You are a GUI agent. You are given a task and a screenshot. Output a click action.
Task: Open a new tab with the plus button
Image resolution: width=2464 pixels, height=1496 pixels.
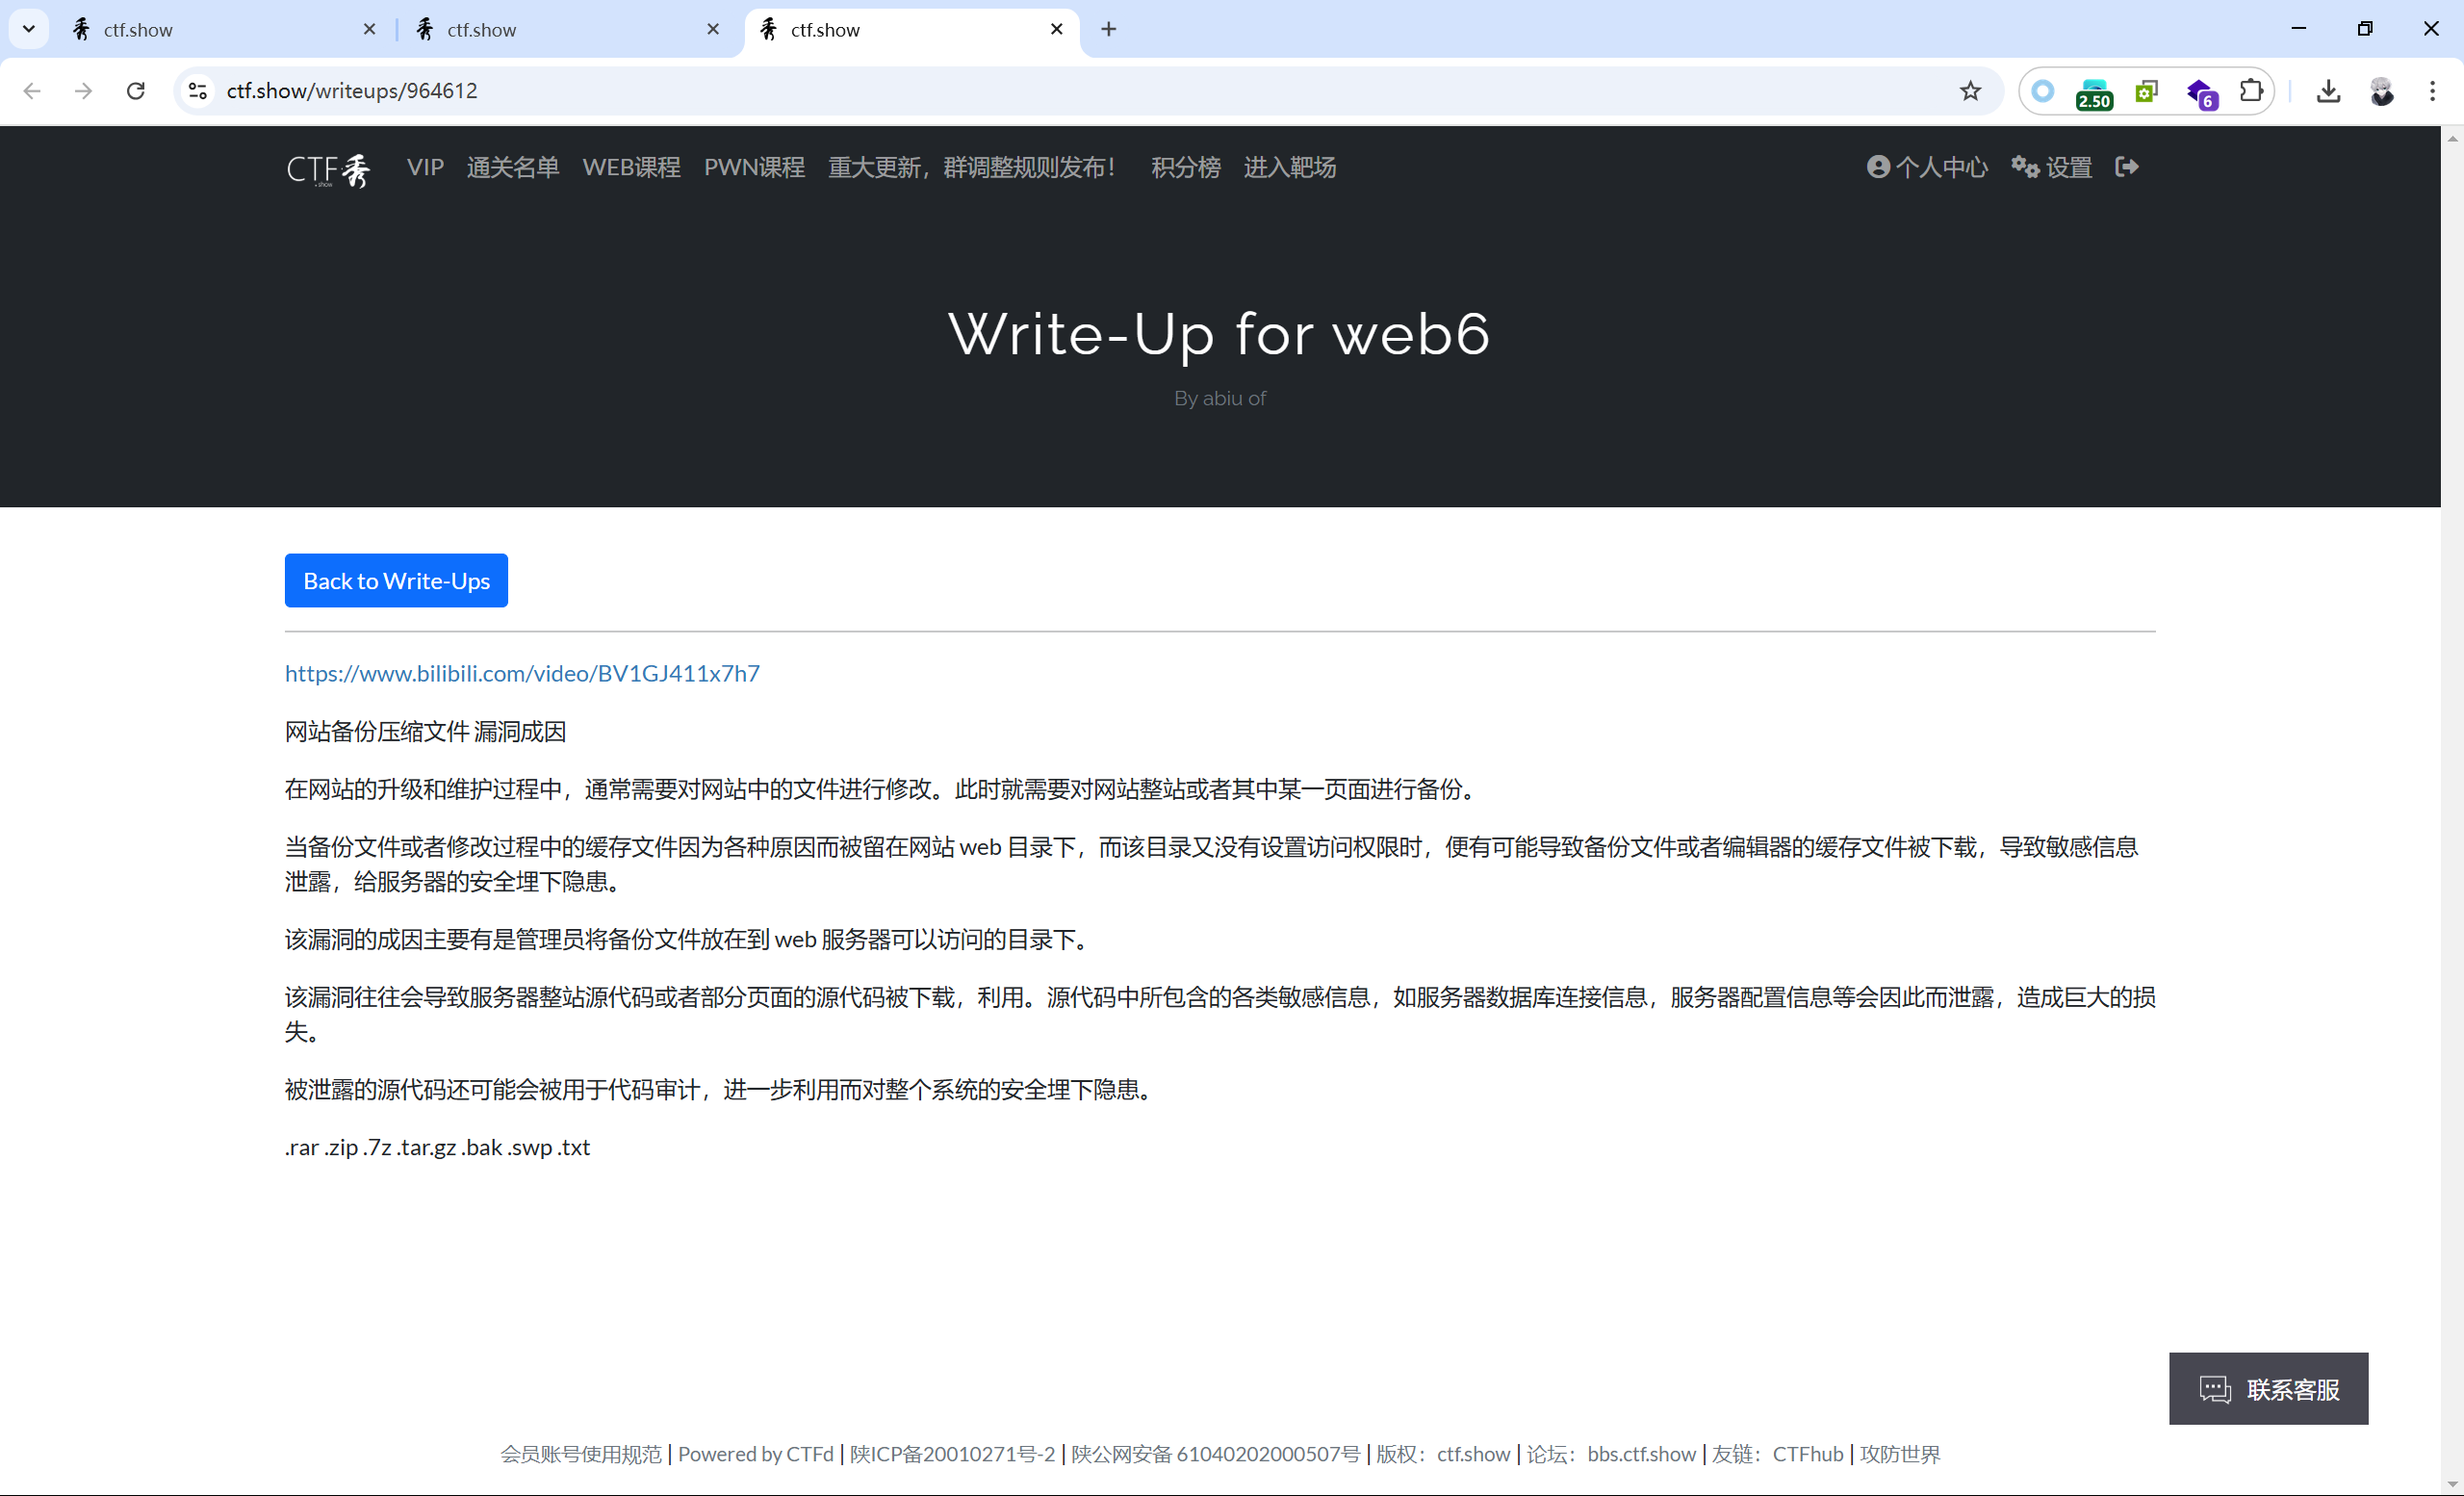[x=1108, y=29]
